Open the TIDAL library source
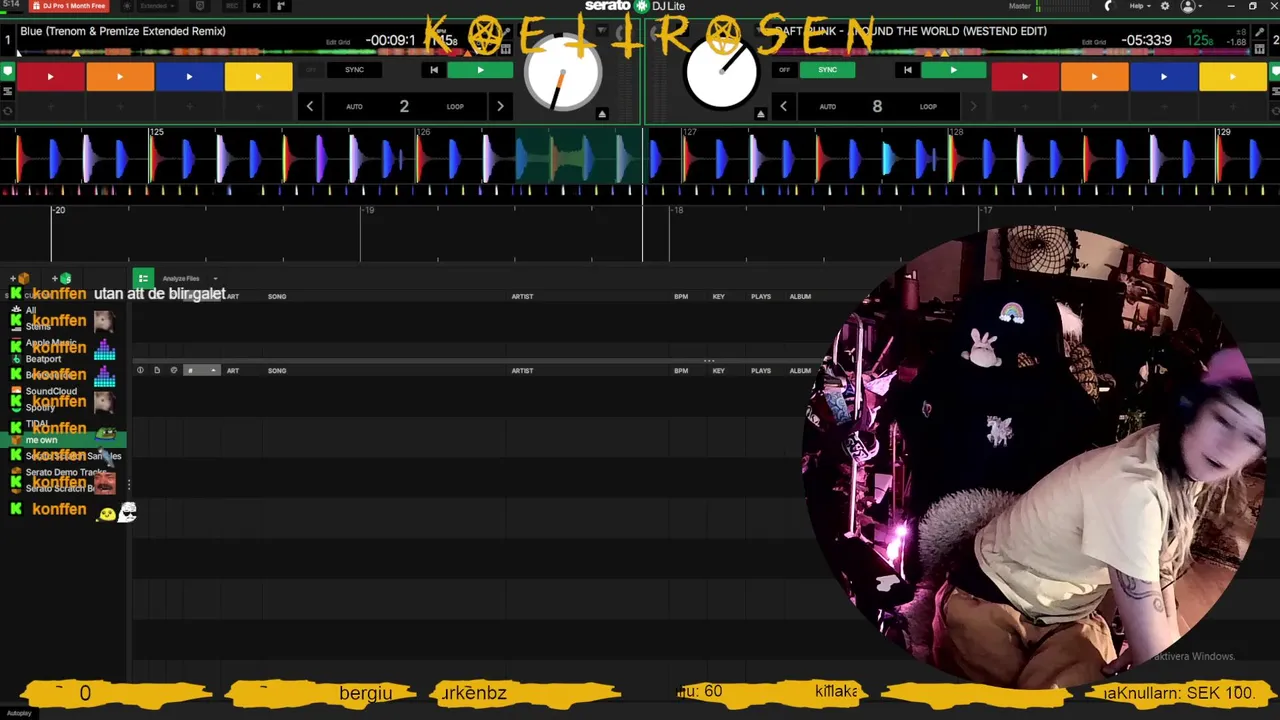 (37, 423)
